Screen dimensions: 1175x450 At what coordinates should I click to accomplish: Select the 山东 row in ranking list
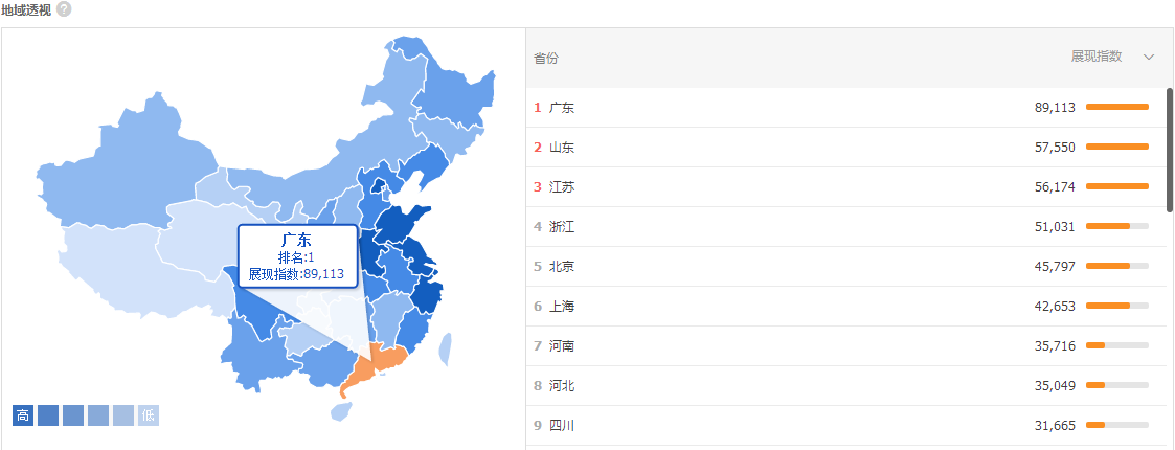[845, 148]
